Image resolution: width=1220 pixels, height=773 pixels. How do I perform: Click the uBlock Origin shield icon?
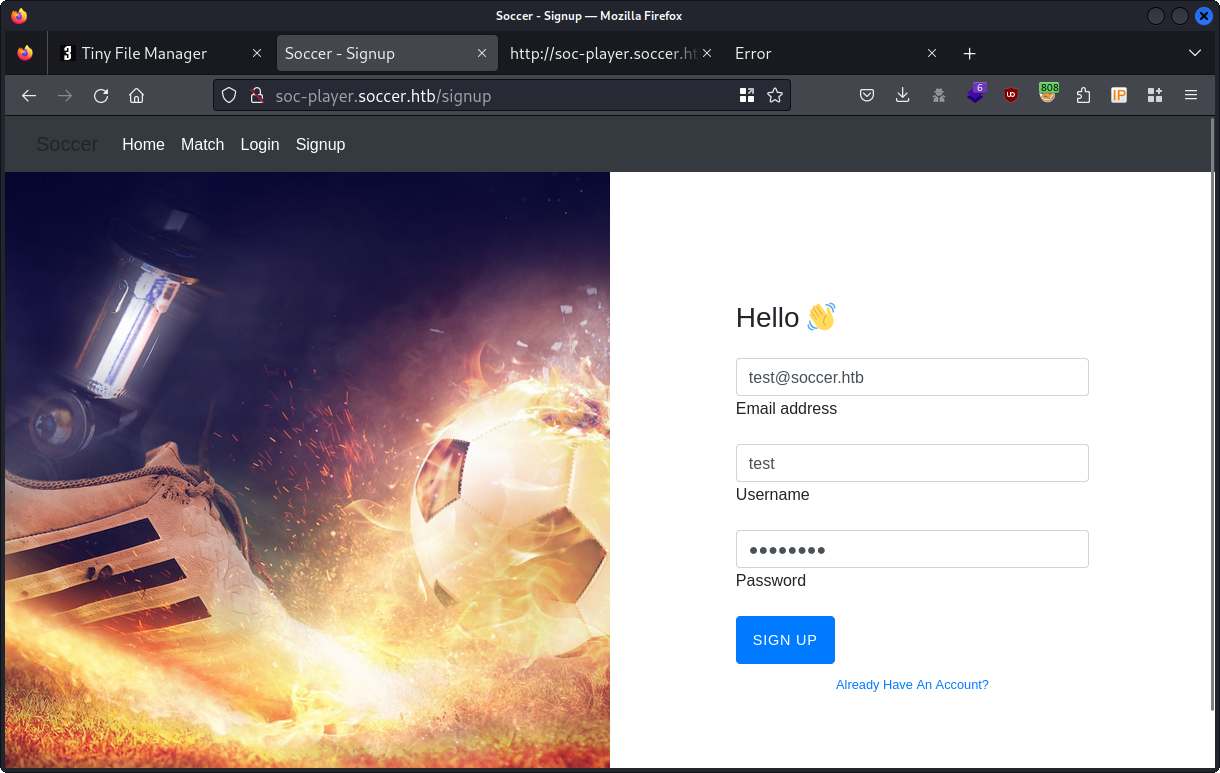click(1011, 96)
